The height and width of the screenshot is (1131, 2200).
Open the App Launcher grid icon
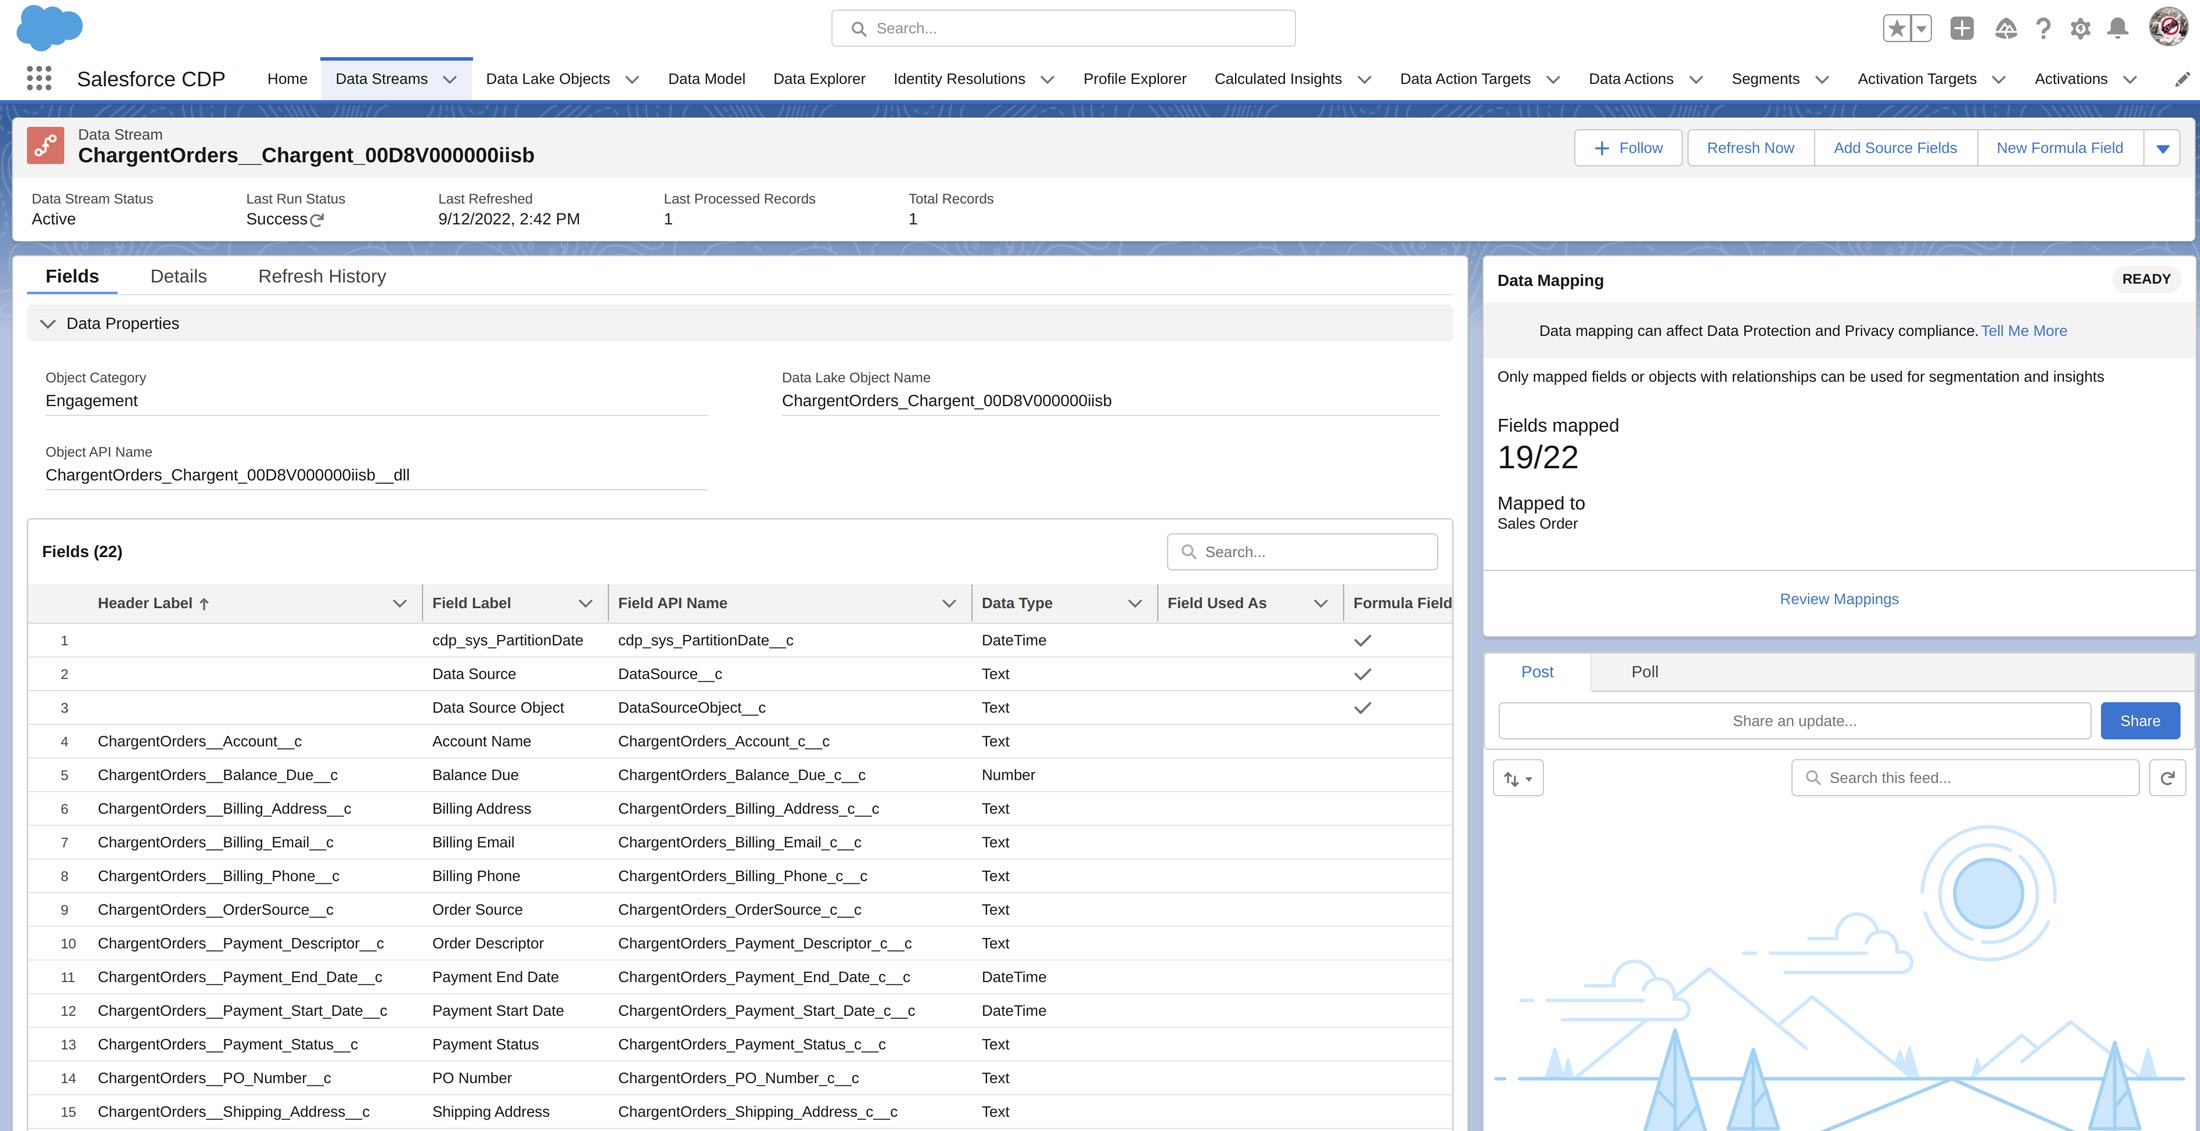[39, 78]
